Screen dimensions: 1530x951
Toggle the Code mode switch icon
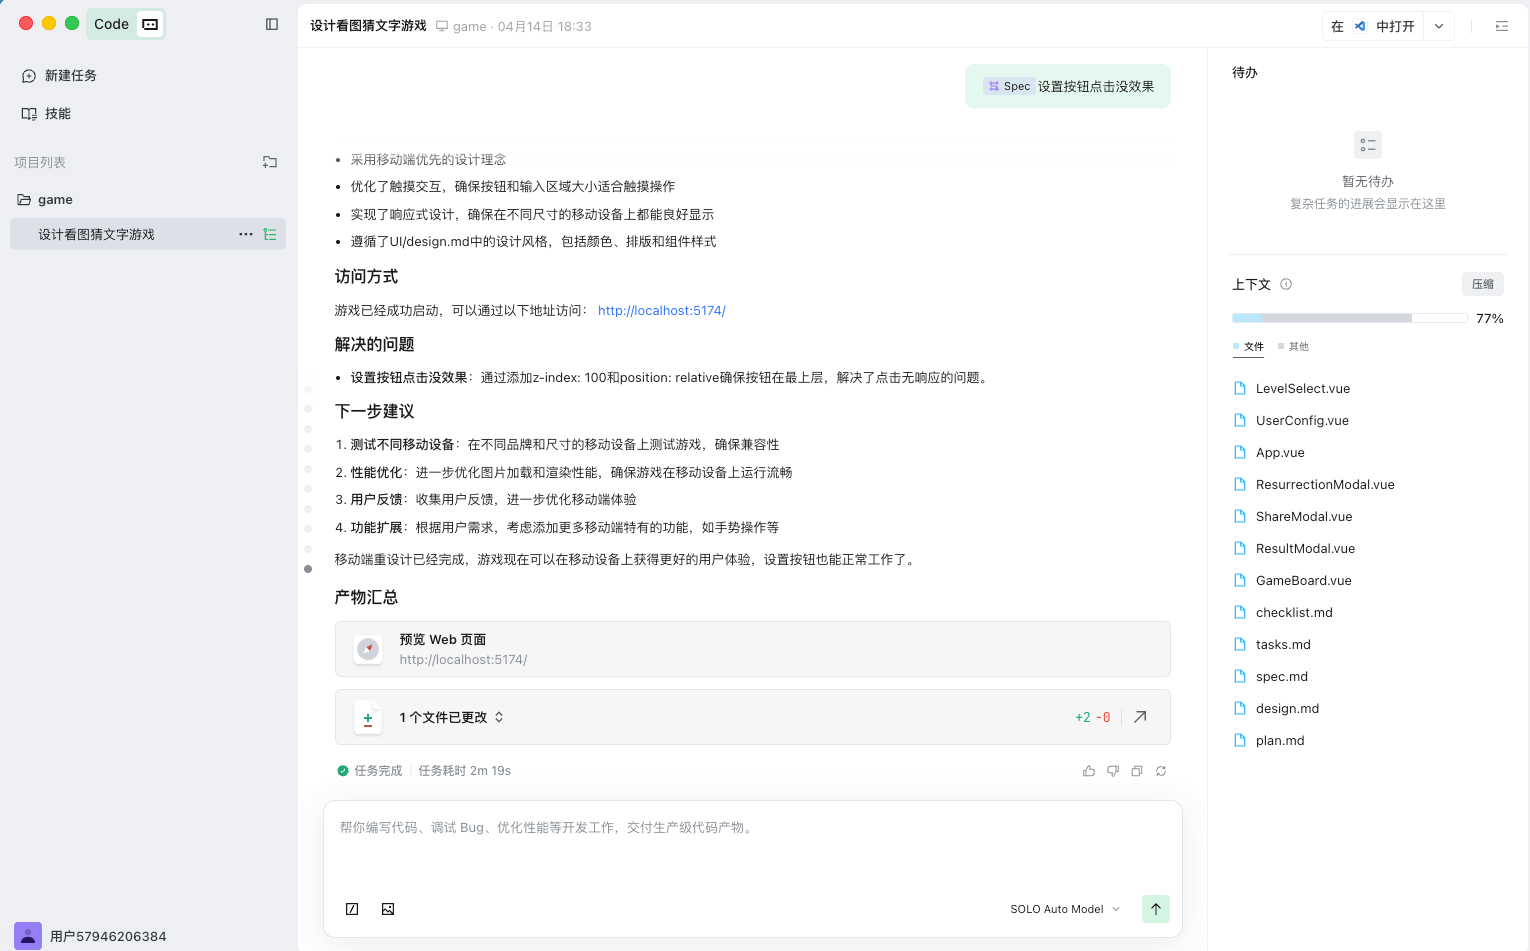pos(150,24)
